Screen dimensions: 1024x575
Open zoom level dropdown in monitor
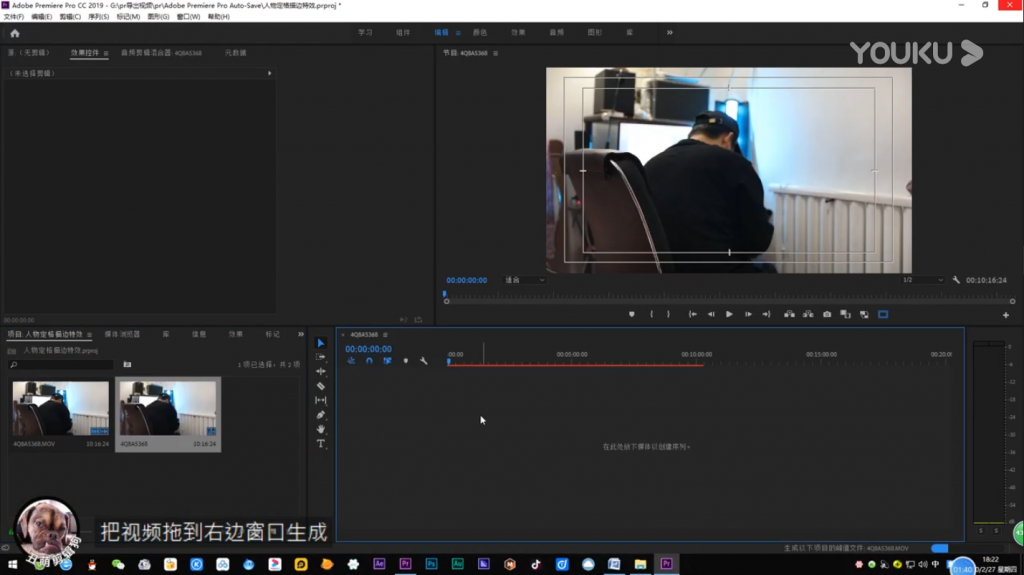pyautogui.click(x=524, y=280)
